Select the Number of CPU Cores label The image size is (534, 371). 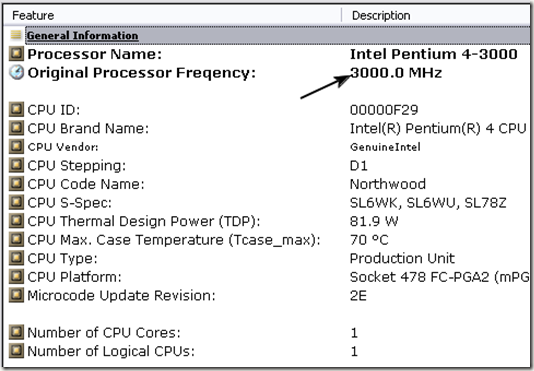point(104,333)
